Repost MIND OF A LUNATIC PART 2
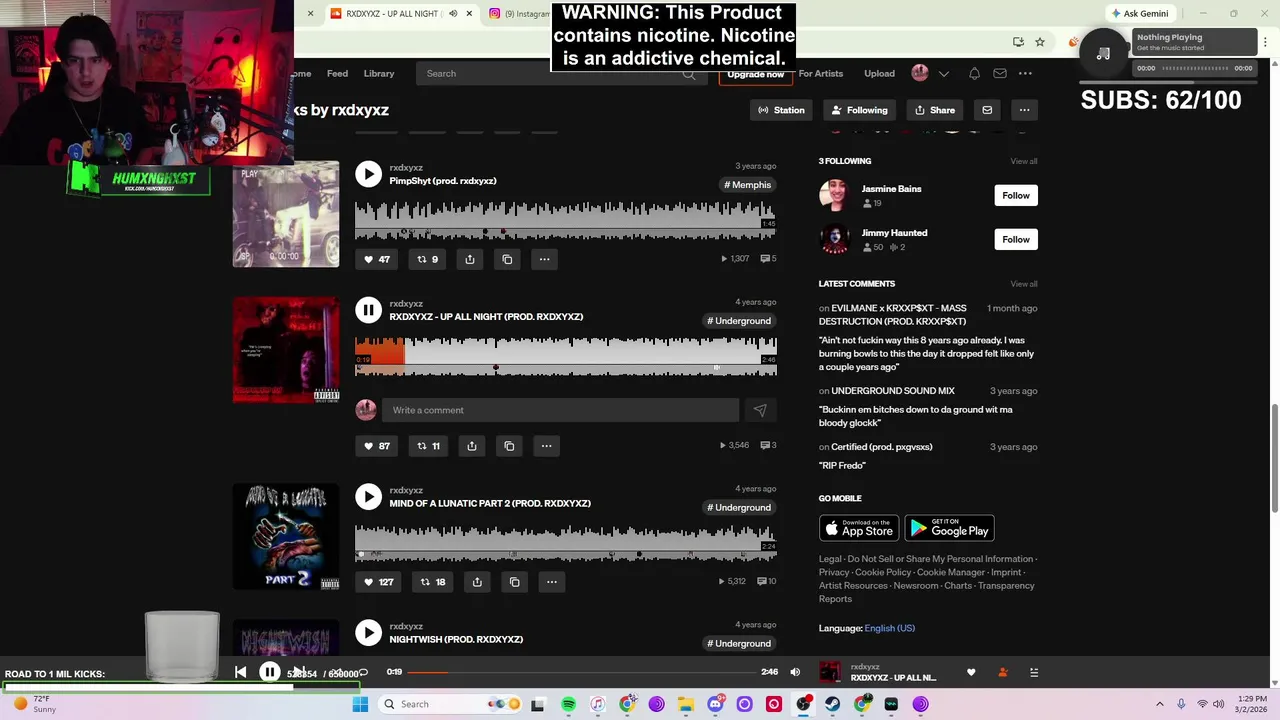Viewport: 1280px width, 720px height. point(432,582)
